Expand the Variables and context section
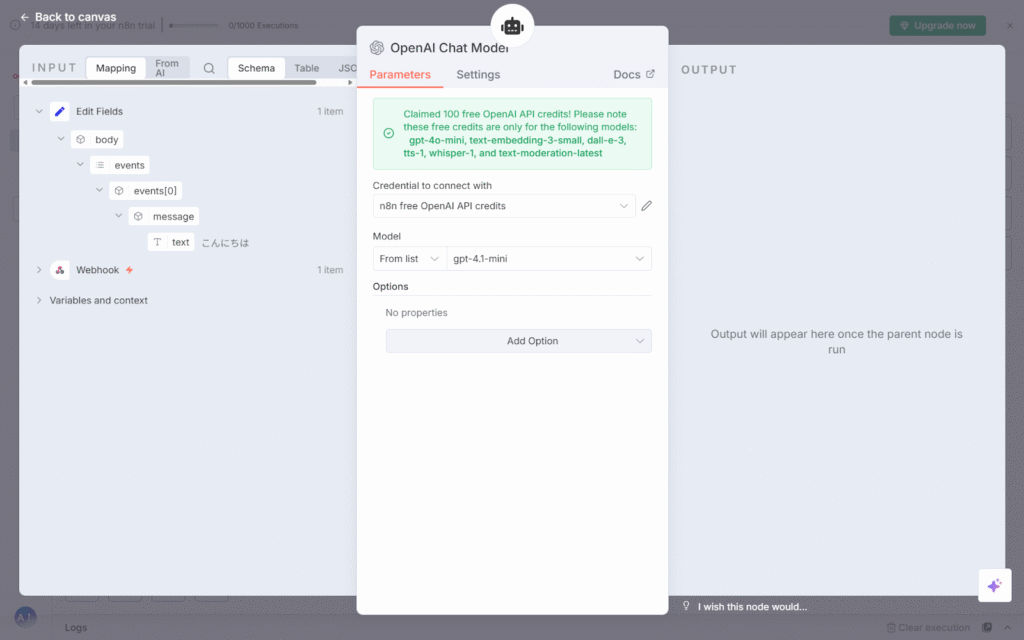 click(x=39, y=300)
